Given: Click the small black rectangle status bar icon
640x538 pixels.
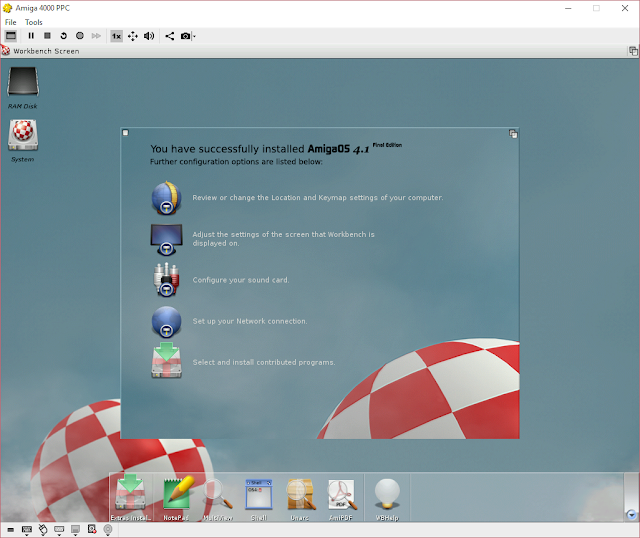Looking at the screenshot, I should tap(11, 530).
